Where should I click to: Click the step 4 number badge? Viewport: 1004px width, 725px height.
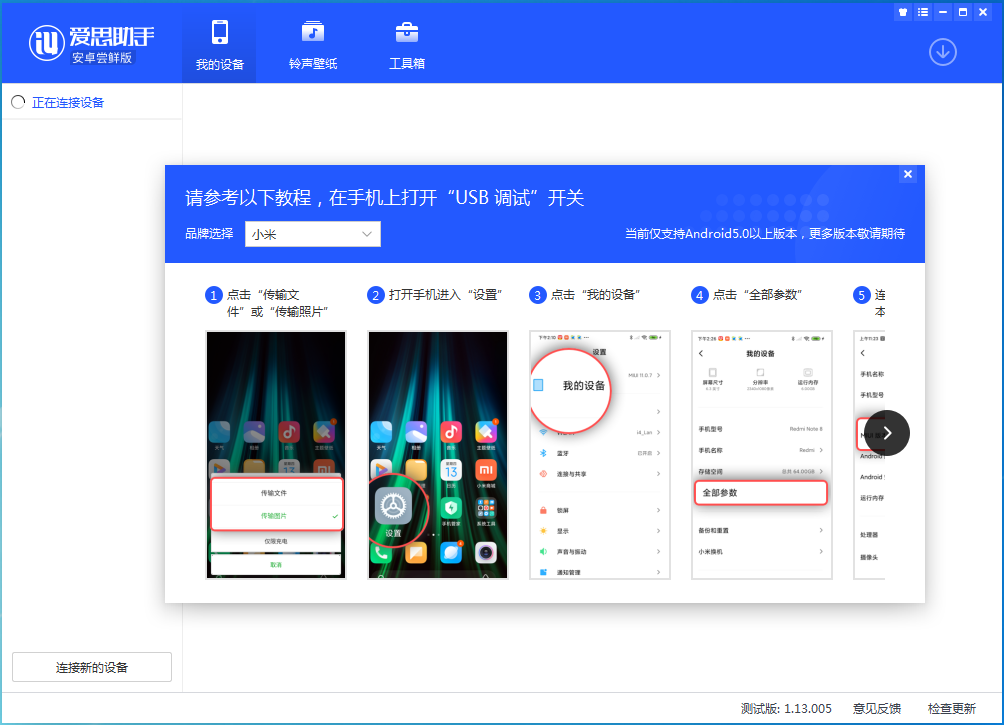click(699, 294)
